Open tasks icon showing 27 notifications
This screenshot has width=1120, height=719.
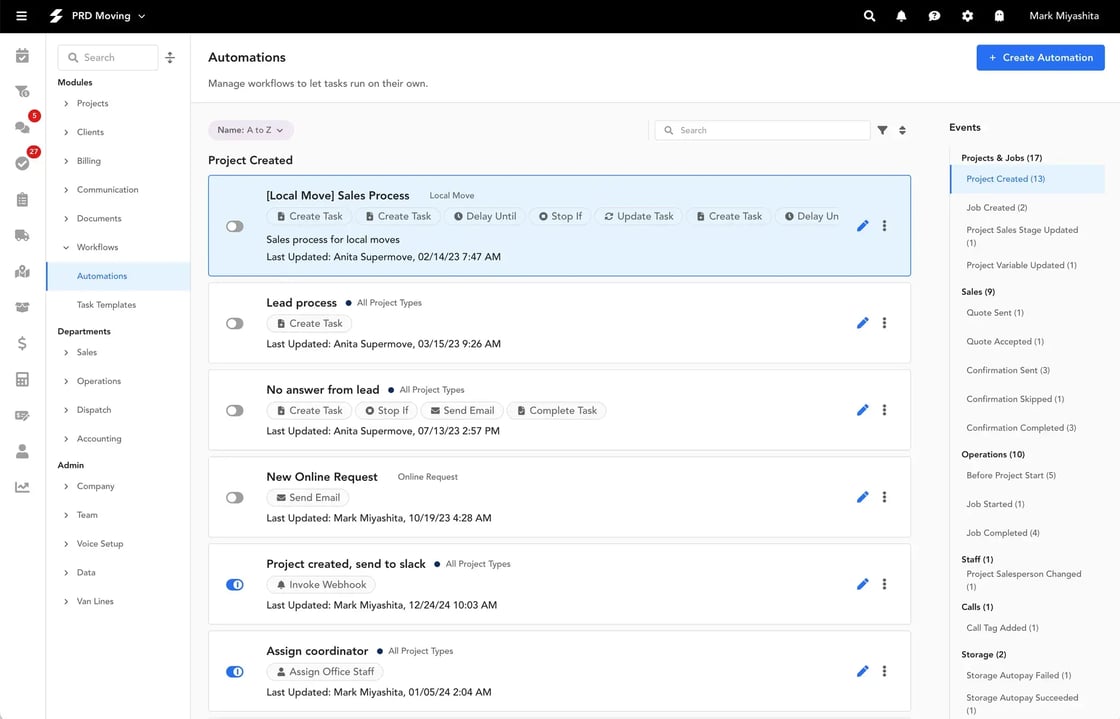(x=22, y=162)
